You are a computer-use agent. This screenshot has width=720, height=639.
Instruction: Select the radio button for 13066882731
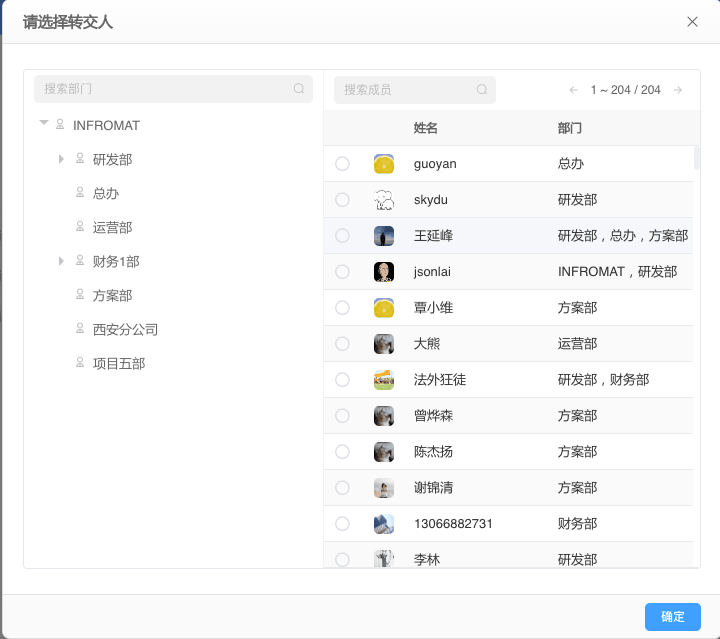[342, 524]
